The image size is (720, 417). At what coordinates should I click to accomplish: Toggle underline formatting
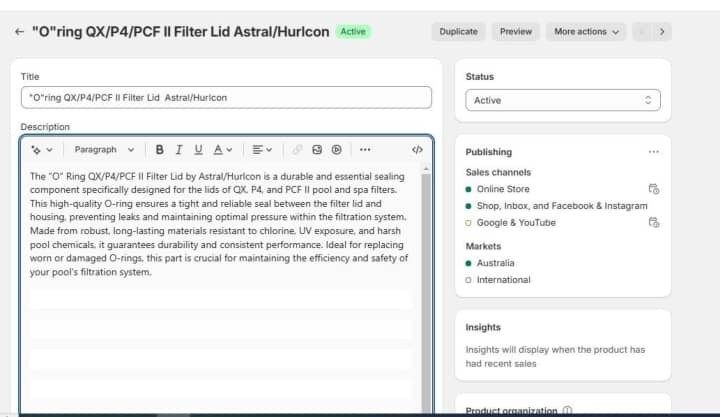coord(198,150)
